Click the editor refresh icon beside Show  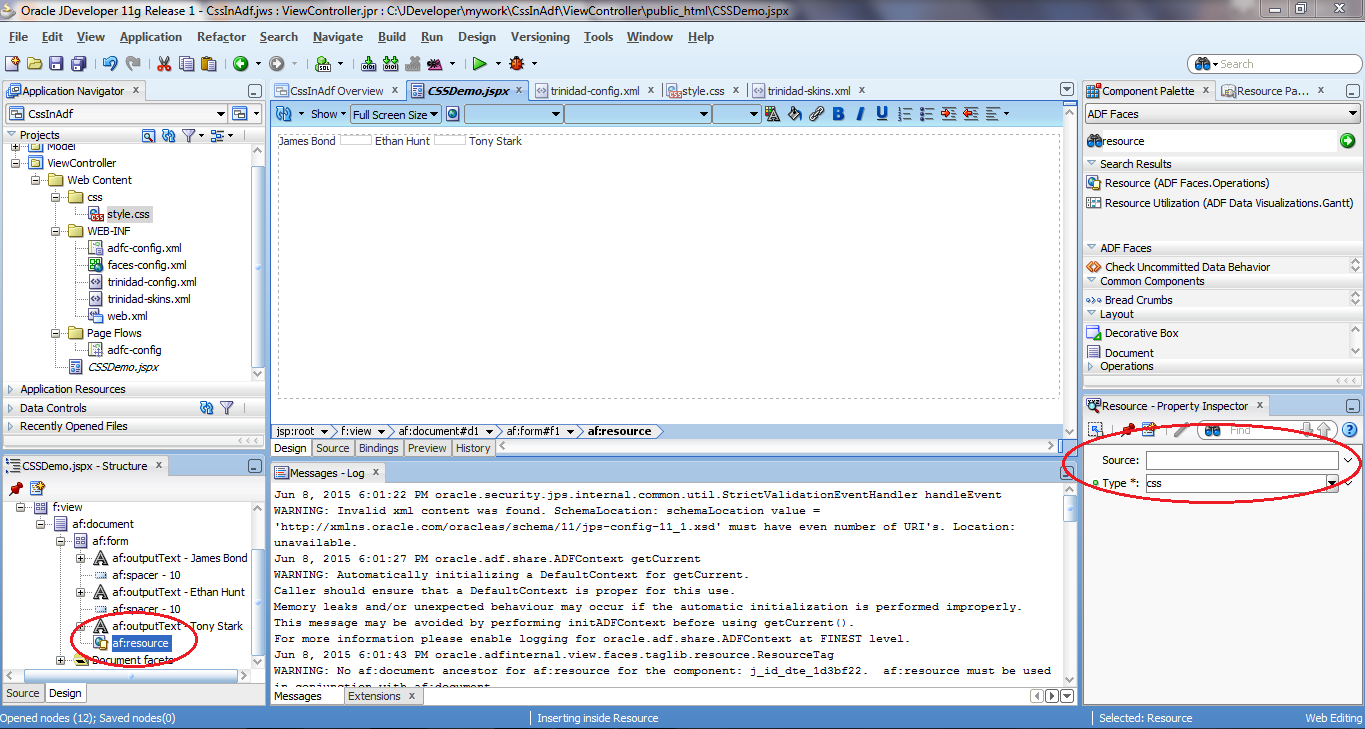click(x=283, y=114)
